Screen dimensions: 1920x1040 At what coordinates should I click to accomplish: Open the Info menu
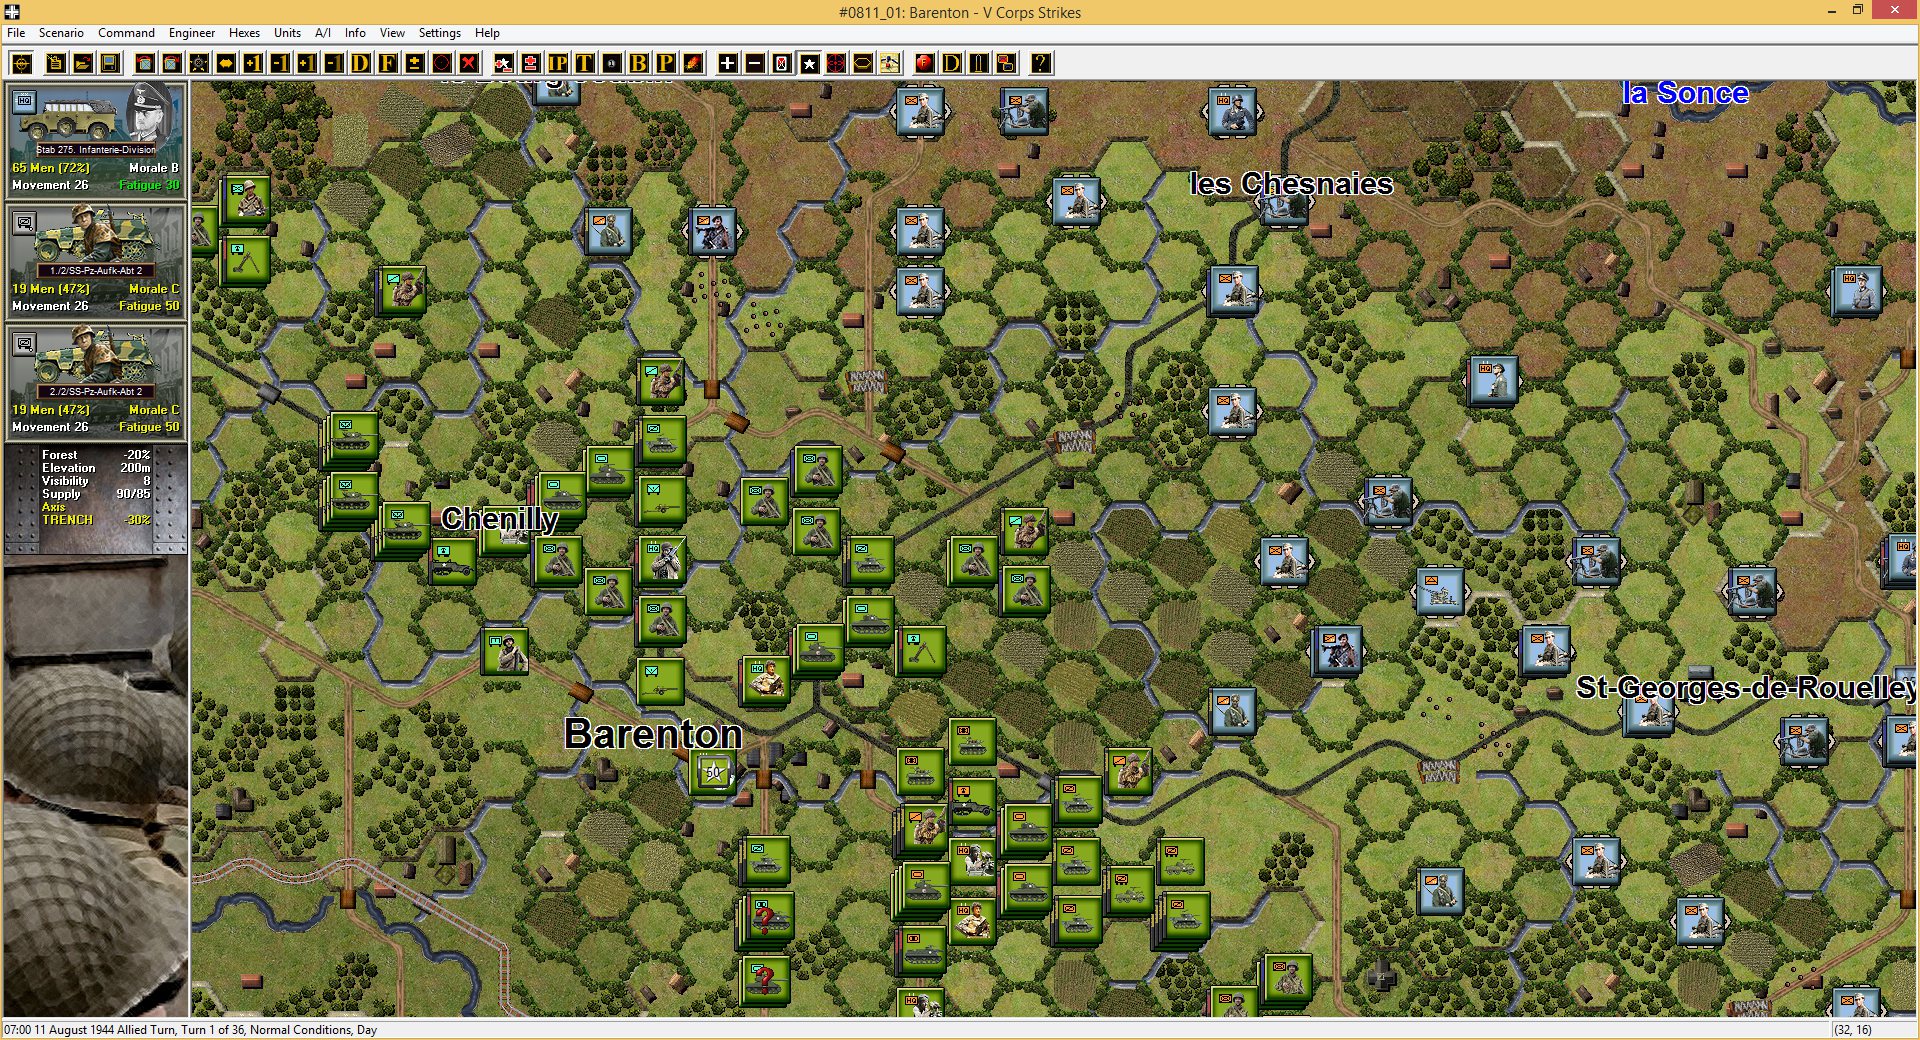355,33
